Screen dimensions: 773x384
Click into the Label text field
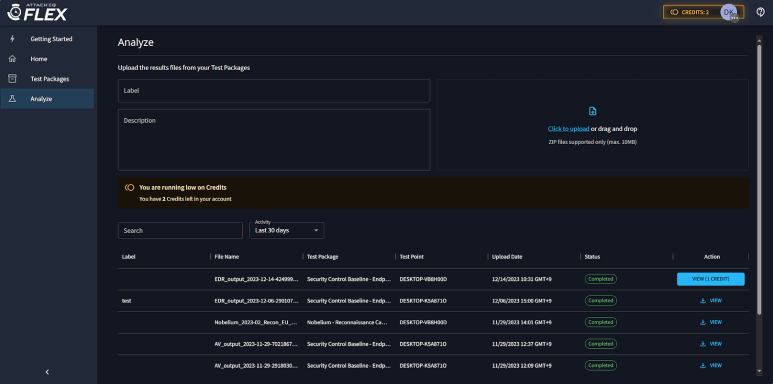coord(274,91)
